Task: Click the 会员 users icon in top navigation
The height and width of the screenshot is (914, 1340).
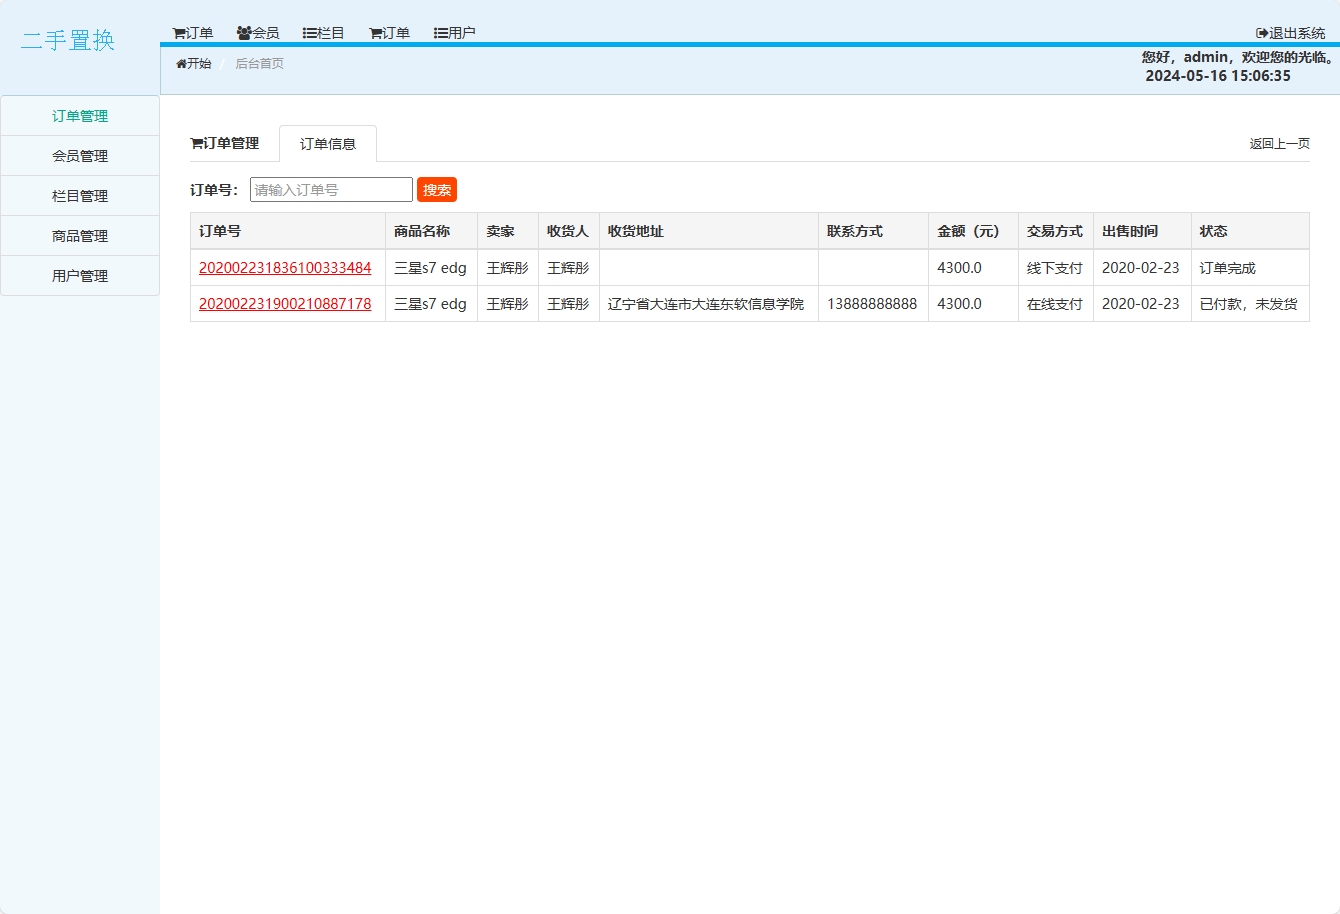Action: pyautogui.click(x=244, y=33)
